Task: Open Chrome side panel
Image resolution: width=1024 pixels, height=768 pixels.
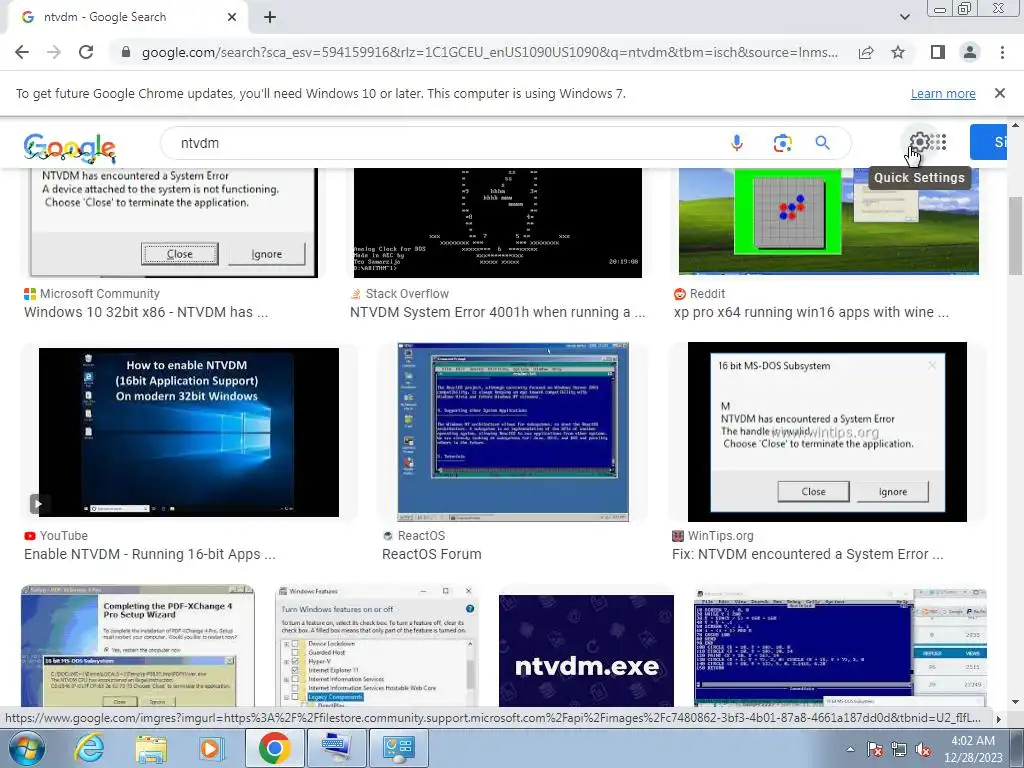Action: pyautogui.click(x=938, y=52)
